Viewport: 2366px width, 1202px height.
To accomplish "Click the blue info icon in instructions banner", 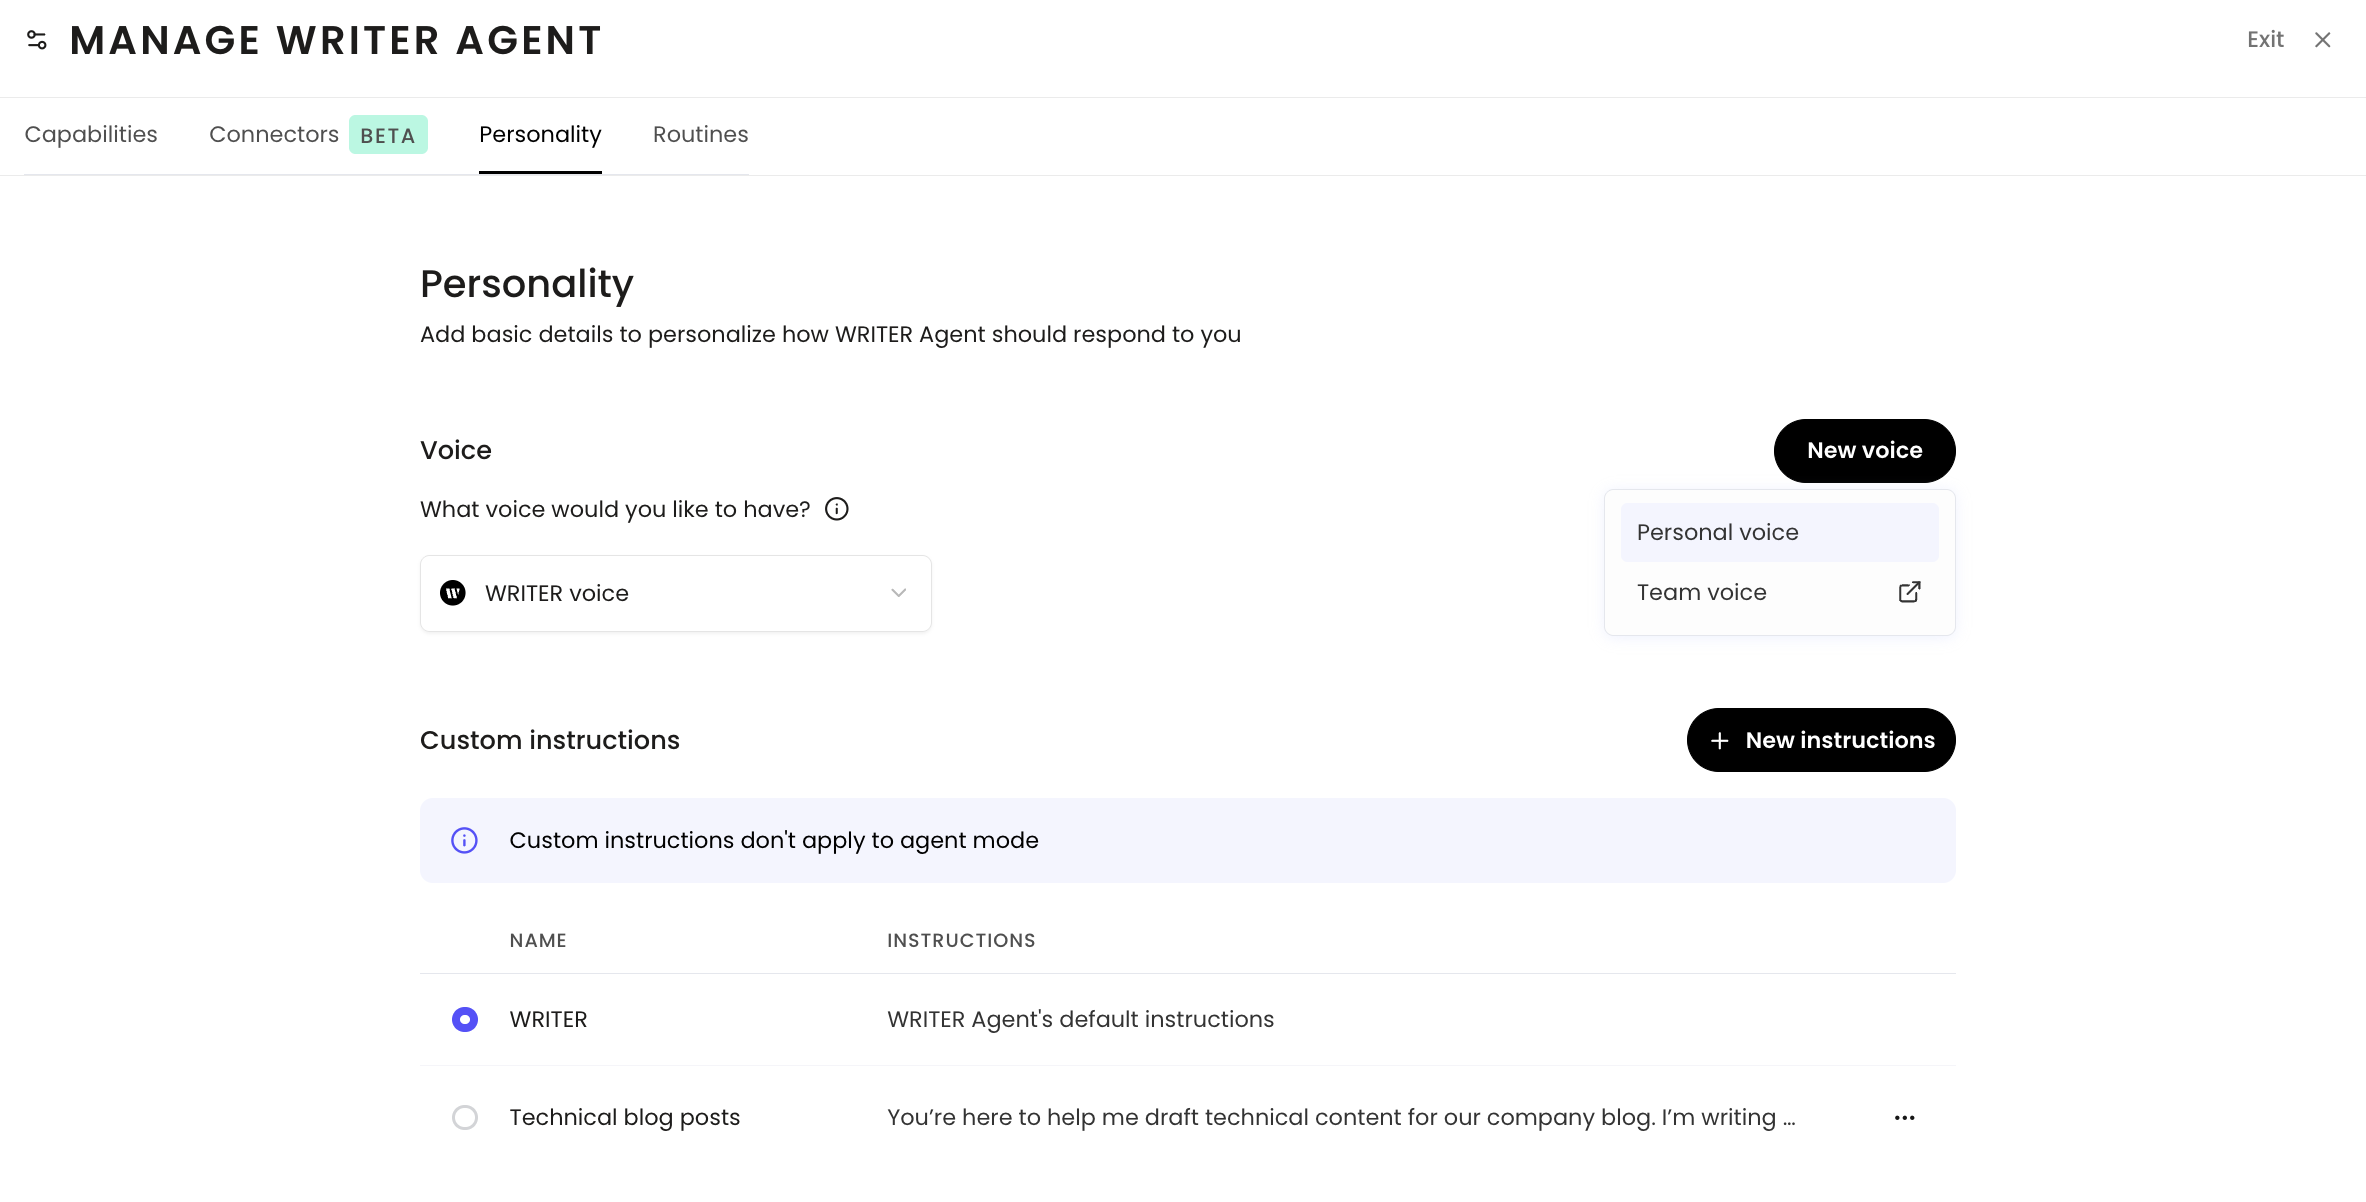I will (x=464, y=840).
